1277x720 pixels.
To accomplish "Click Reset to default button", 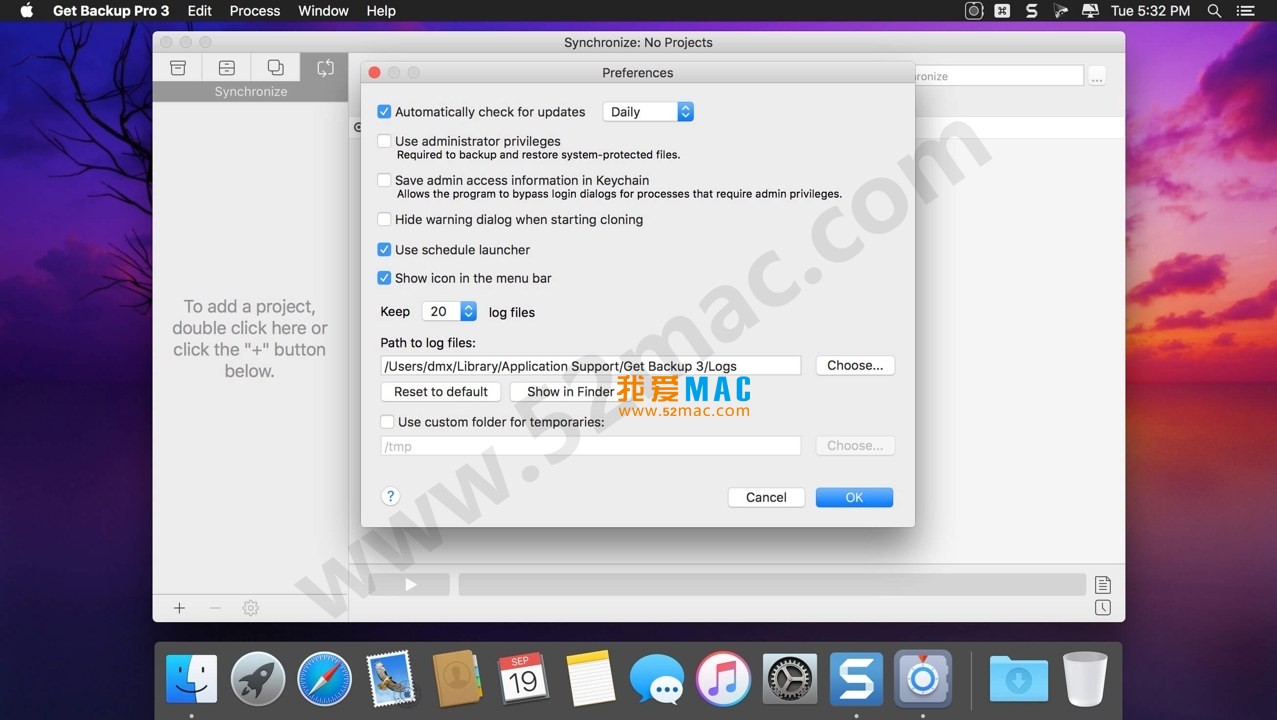I will [441, 392].
